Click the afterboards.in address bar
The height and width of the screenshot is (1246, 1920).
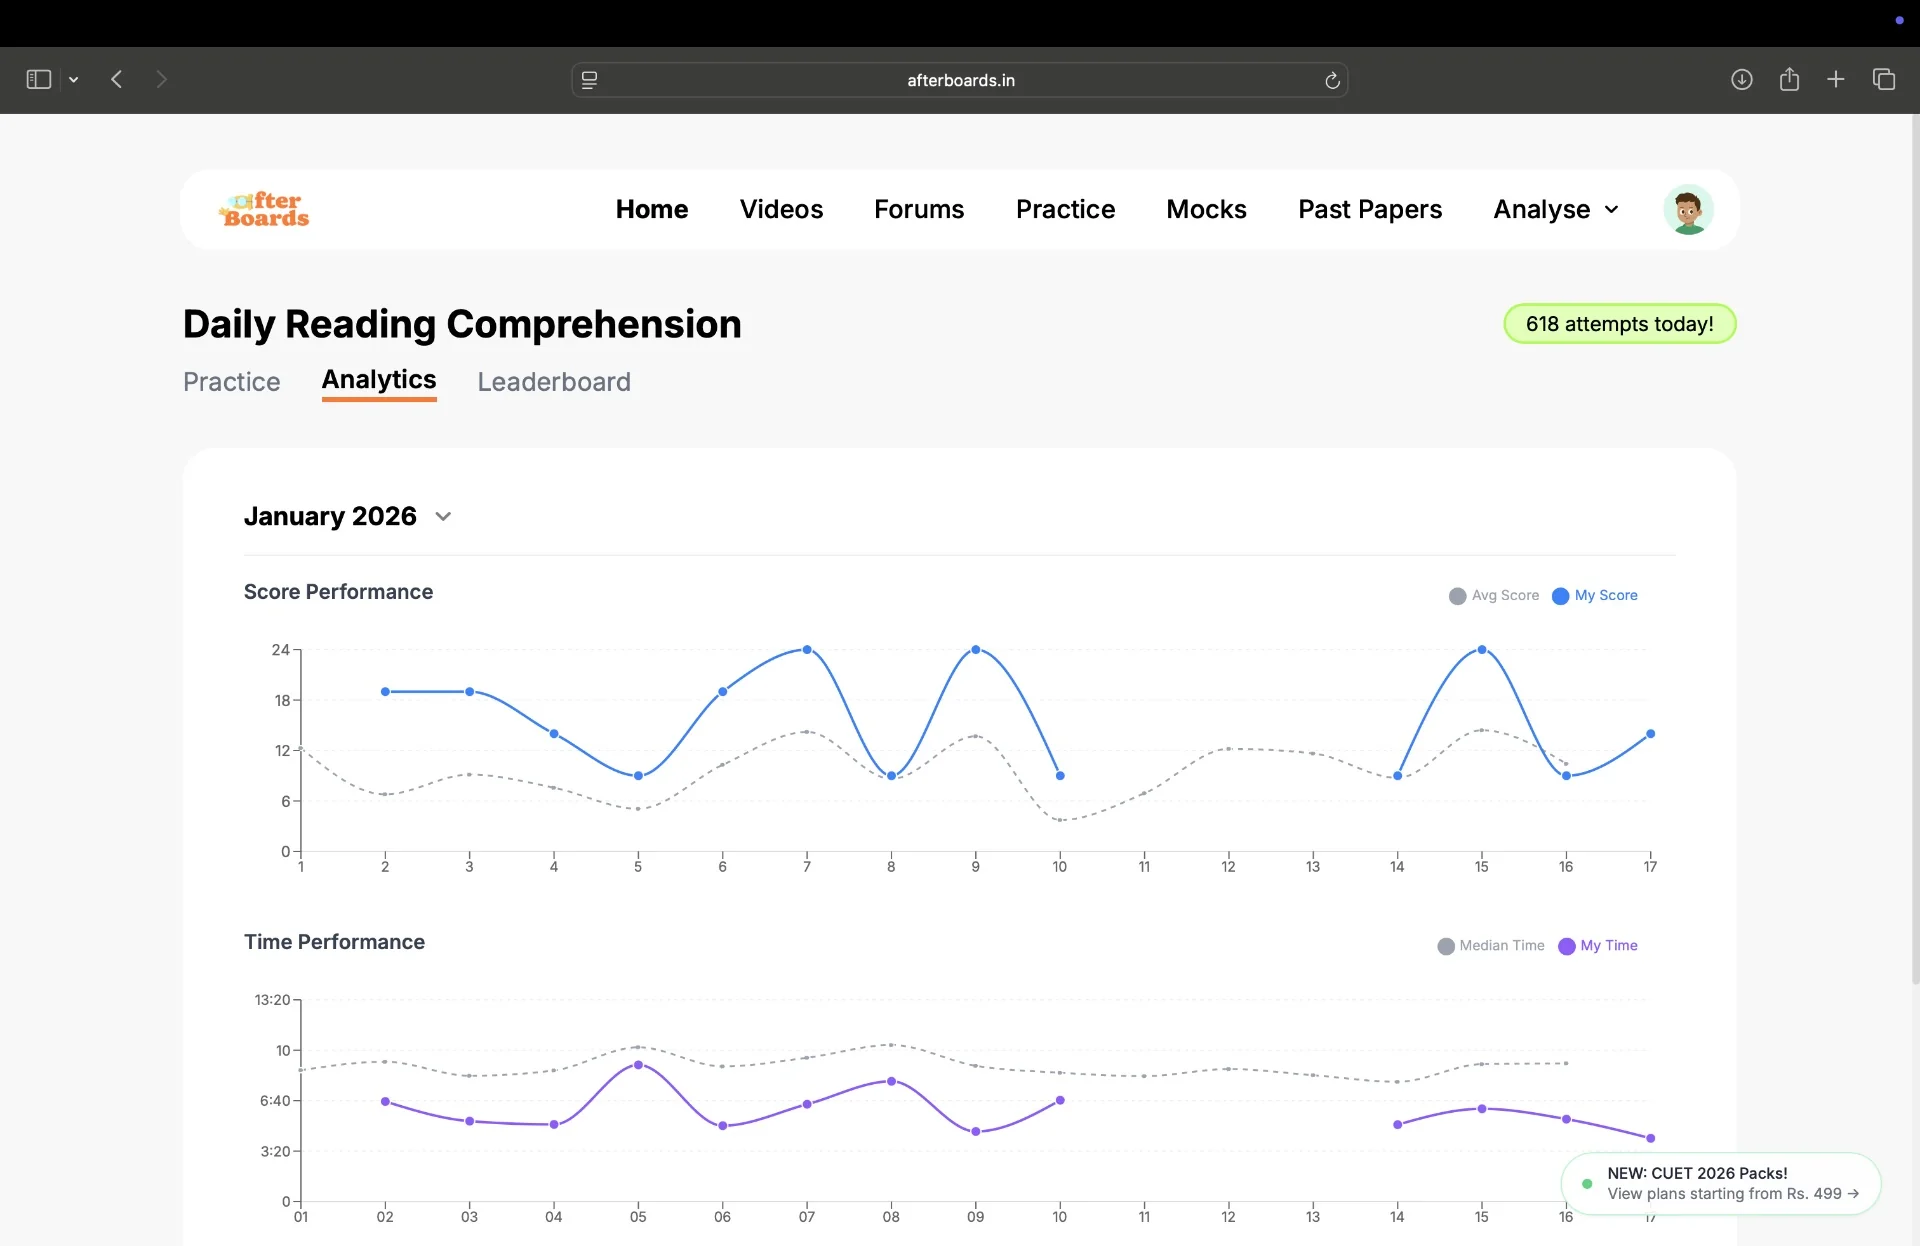pyautogui.click(x=960, y=80)
